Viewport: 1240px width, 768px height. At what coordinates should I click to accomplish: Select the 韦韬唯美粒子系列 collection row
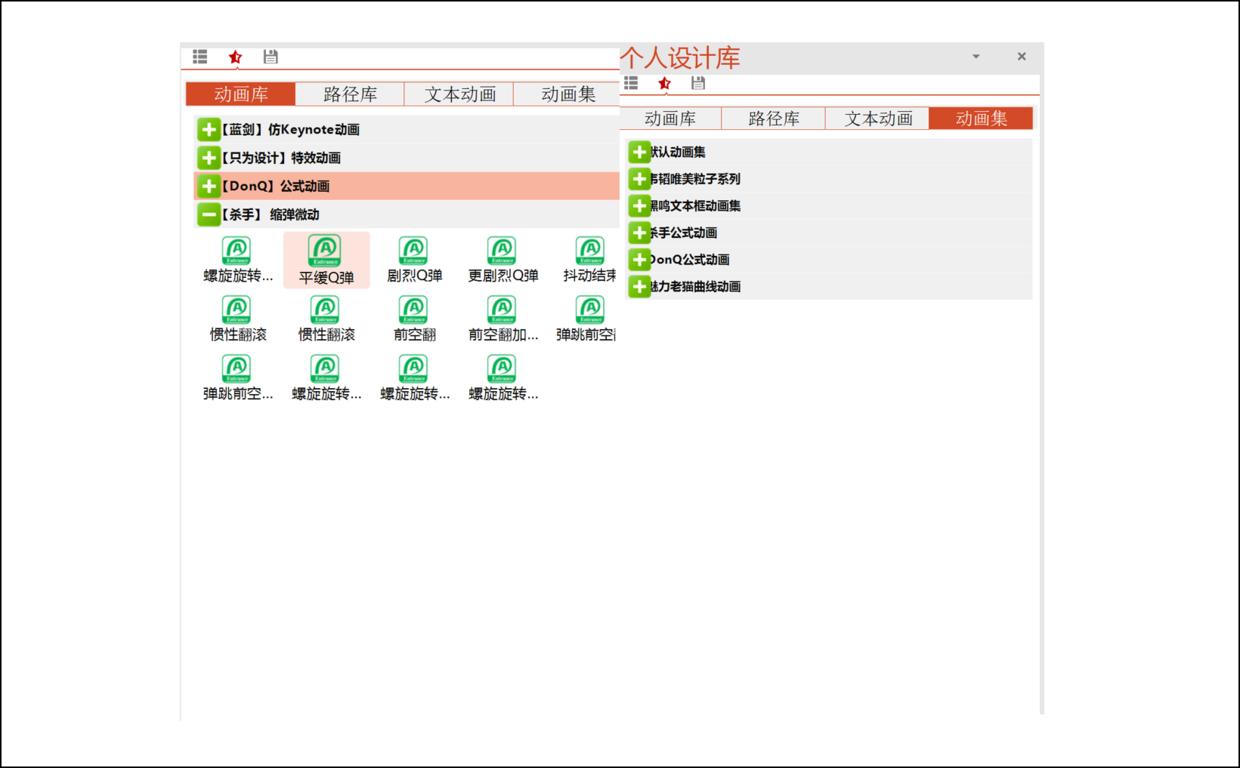click(700, 179)
